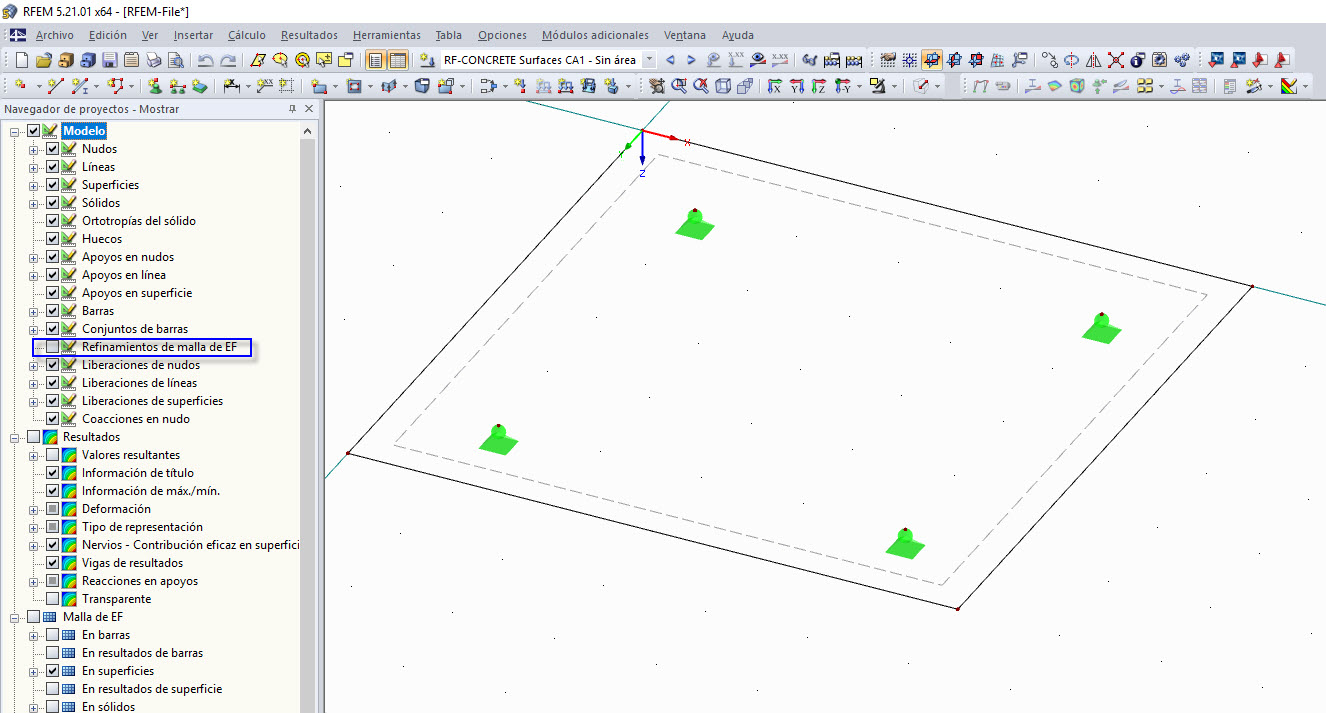Image resolution: width=1326 pixels, height=713 pixels.
Task: Click the mirror tool icon
Action: click(x=1094, y=60)
